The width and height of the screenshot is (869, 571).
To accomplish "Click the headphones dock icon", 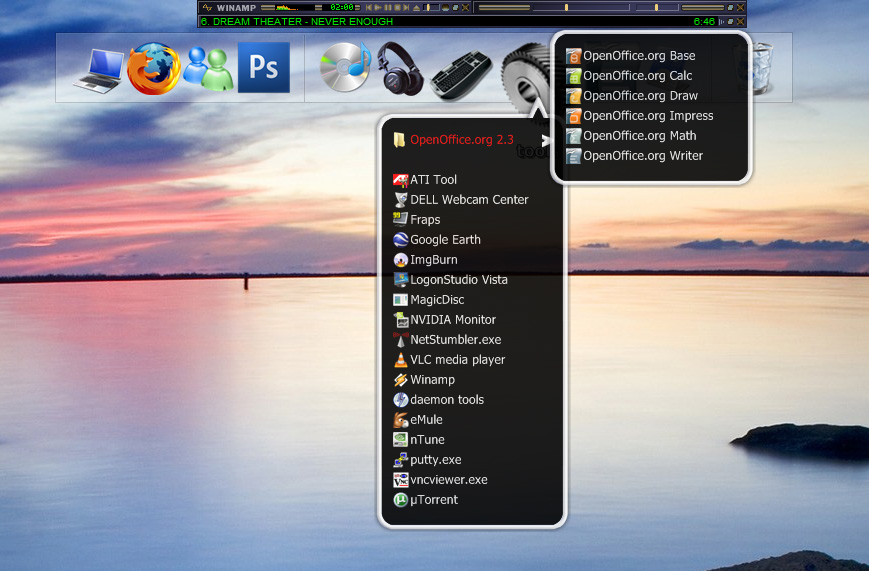I will pos(400,68).
